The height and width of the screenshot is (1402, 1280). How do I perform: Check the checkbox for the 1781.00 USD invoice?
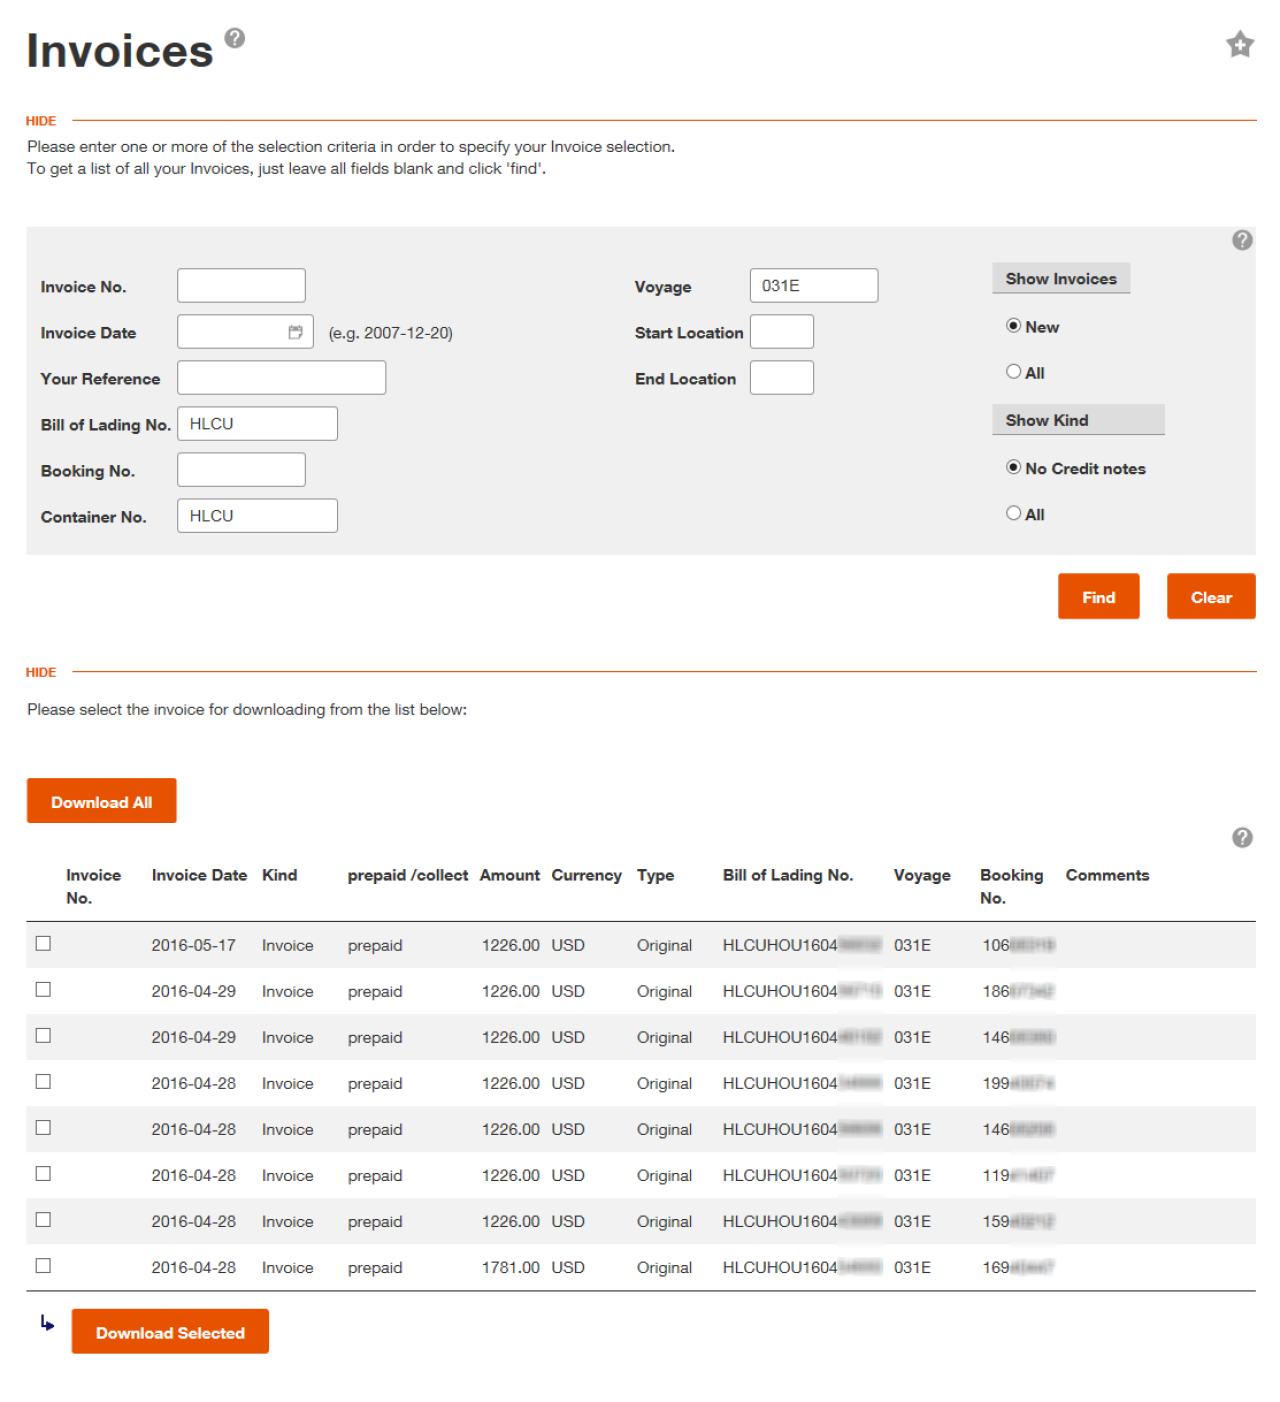coord(42,1265)
